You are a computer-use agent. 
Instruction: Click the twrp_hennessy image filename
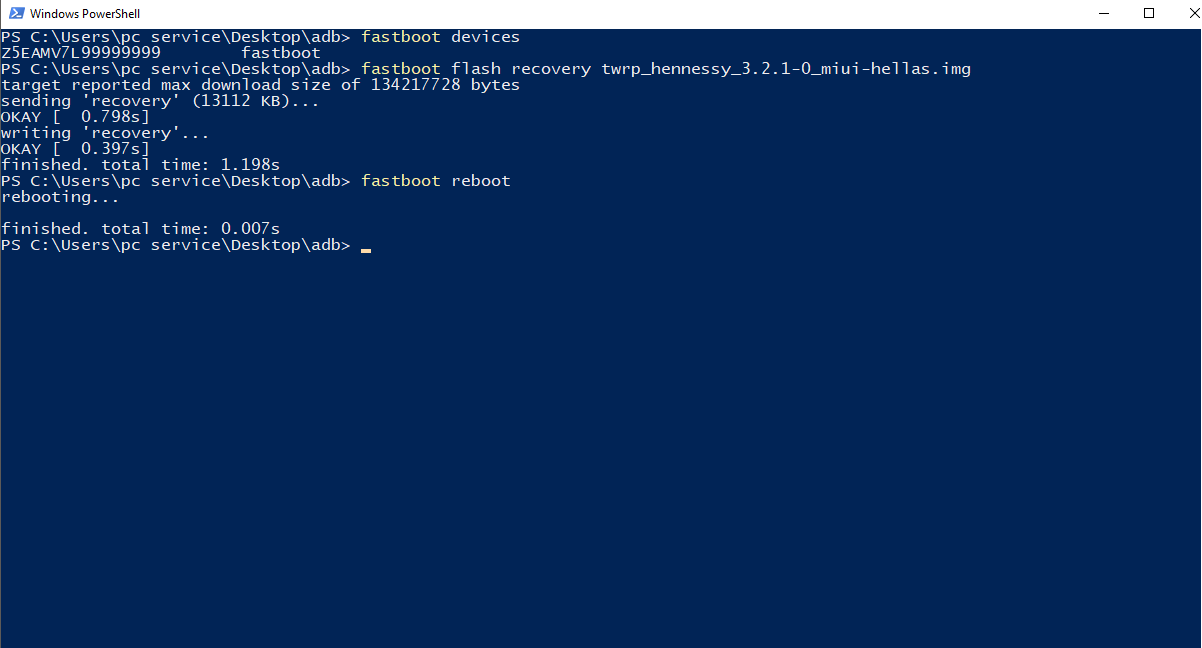pyautogui.click(x=786, y=69)
